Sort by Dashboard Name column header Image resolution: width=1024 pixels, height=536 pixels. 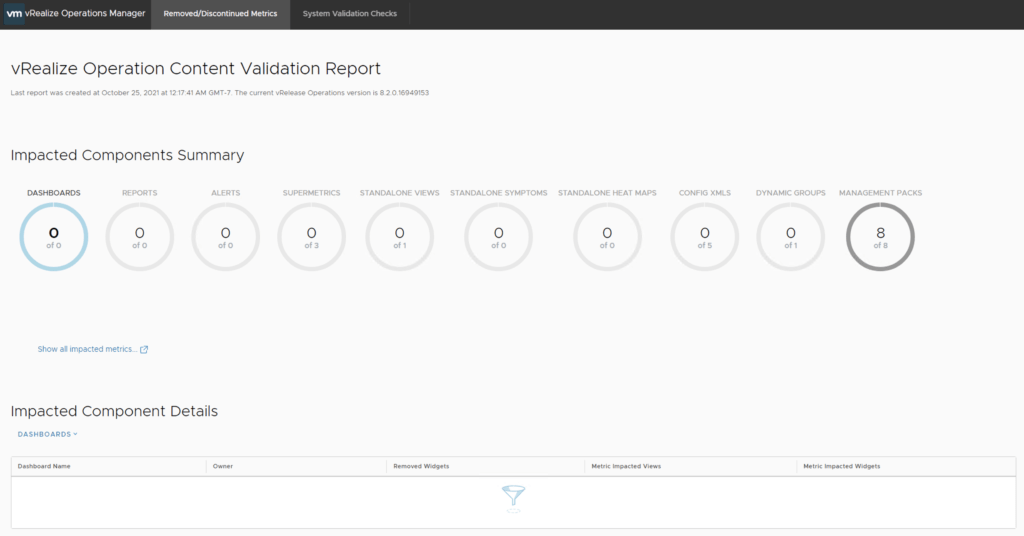[x=44, y=466]
